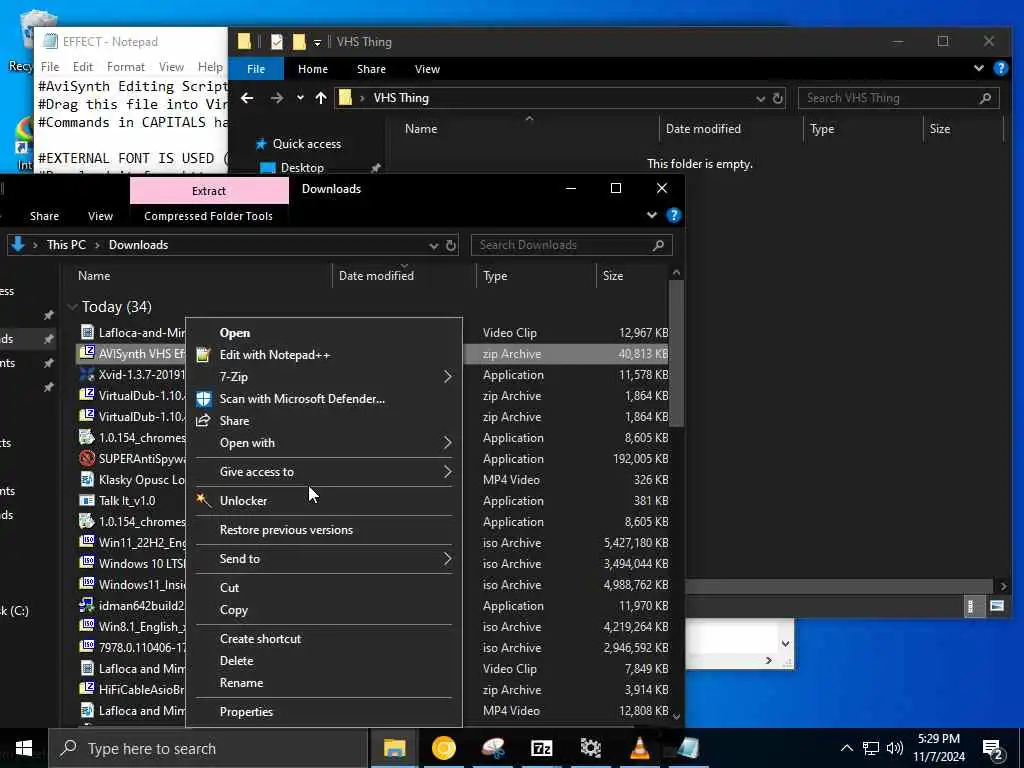Click the Up arrow in the VHS Thing window
Image resolution: width=1024 pixels, height=768 pixels.
coord(321,98)
